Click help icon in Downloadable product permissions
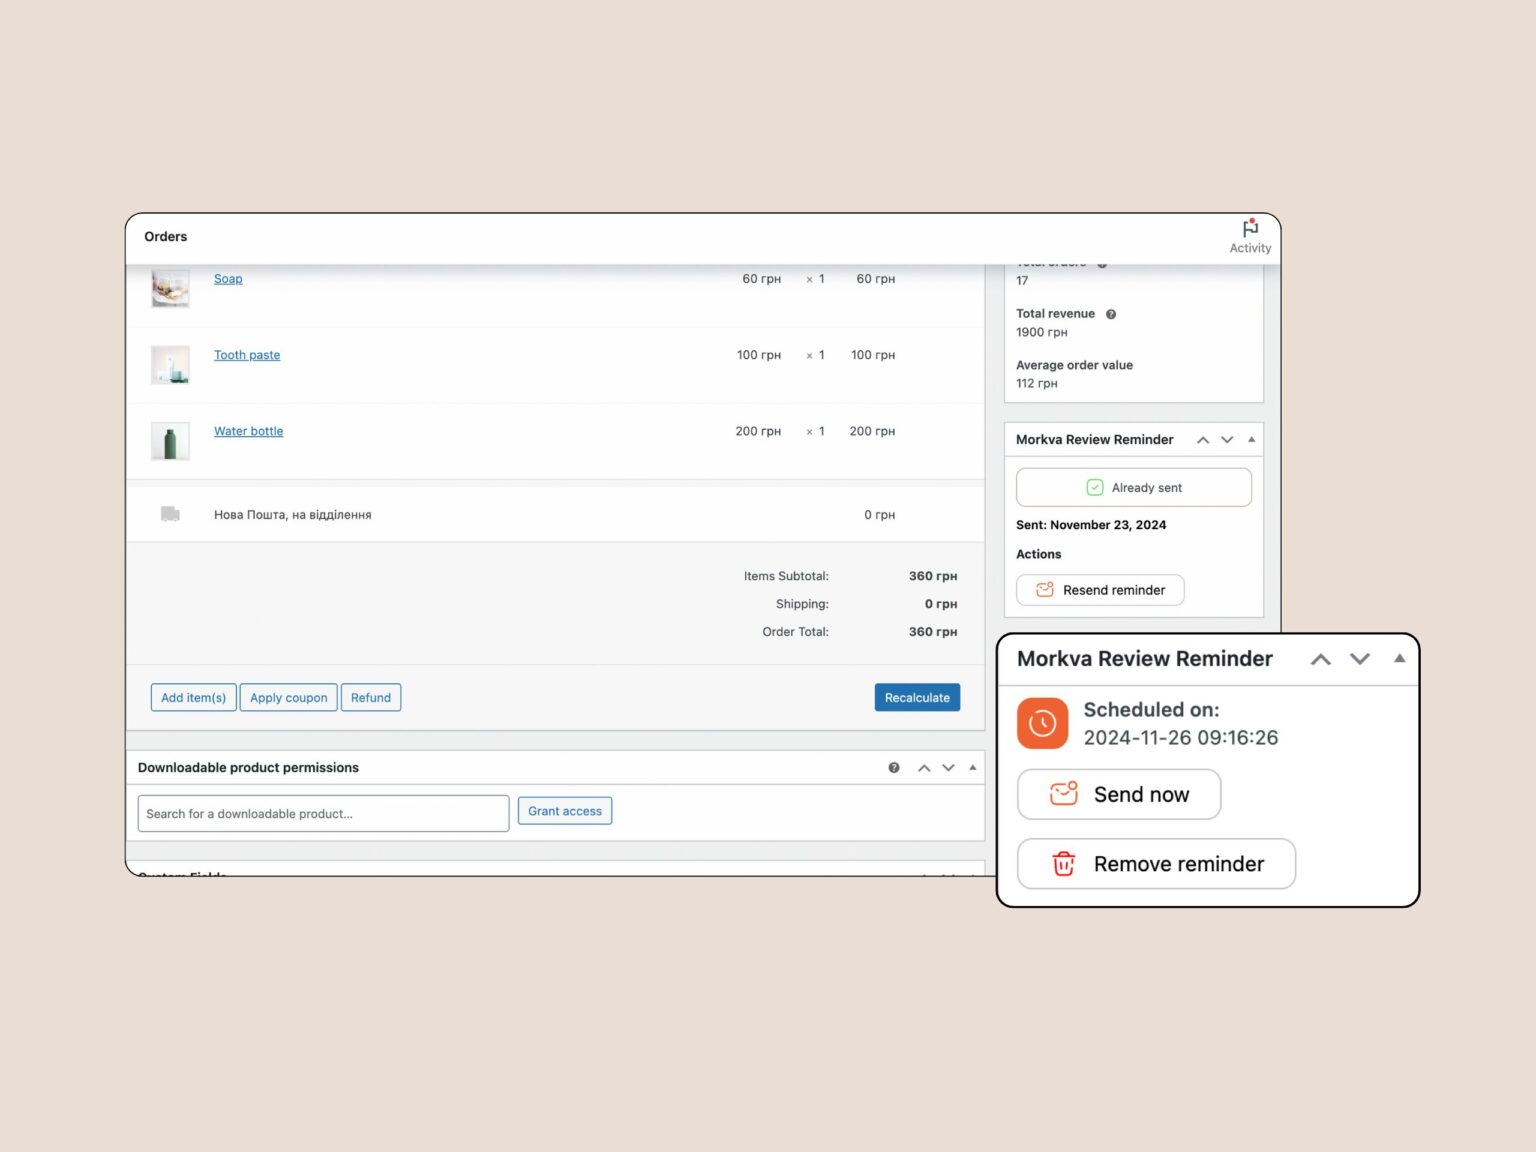 (894, 768)
